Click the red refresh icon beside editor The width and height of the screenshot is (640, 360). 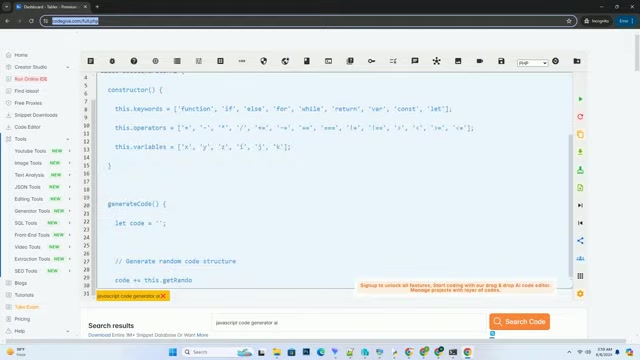click(x=580, y=117)
